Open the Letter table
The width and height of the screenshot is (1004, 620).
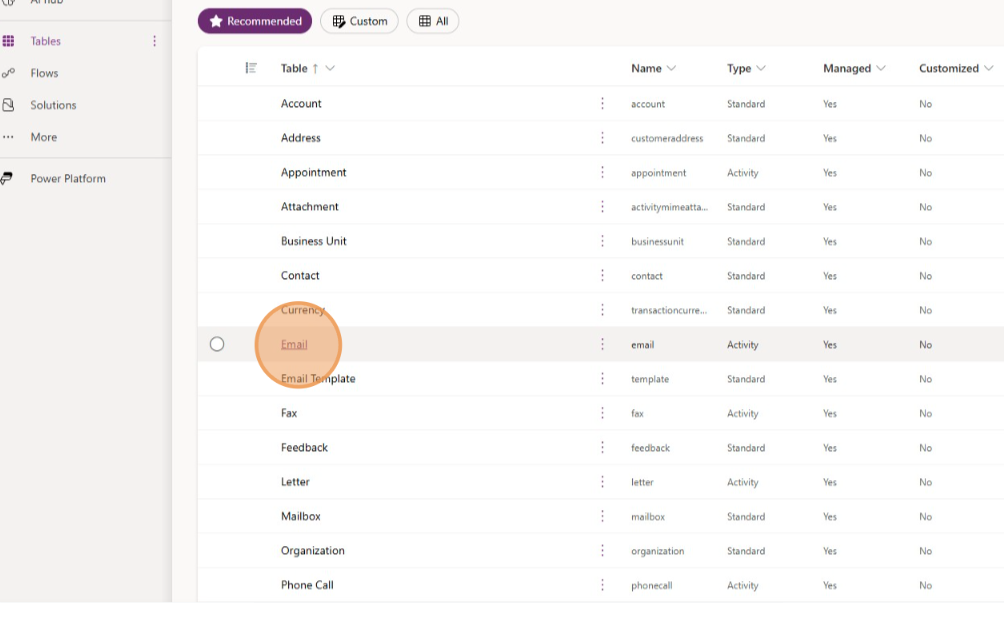pos(295,482)
